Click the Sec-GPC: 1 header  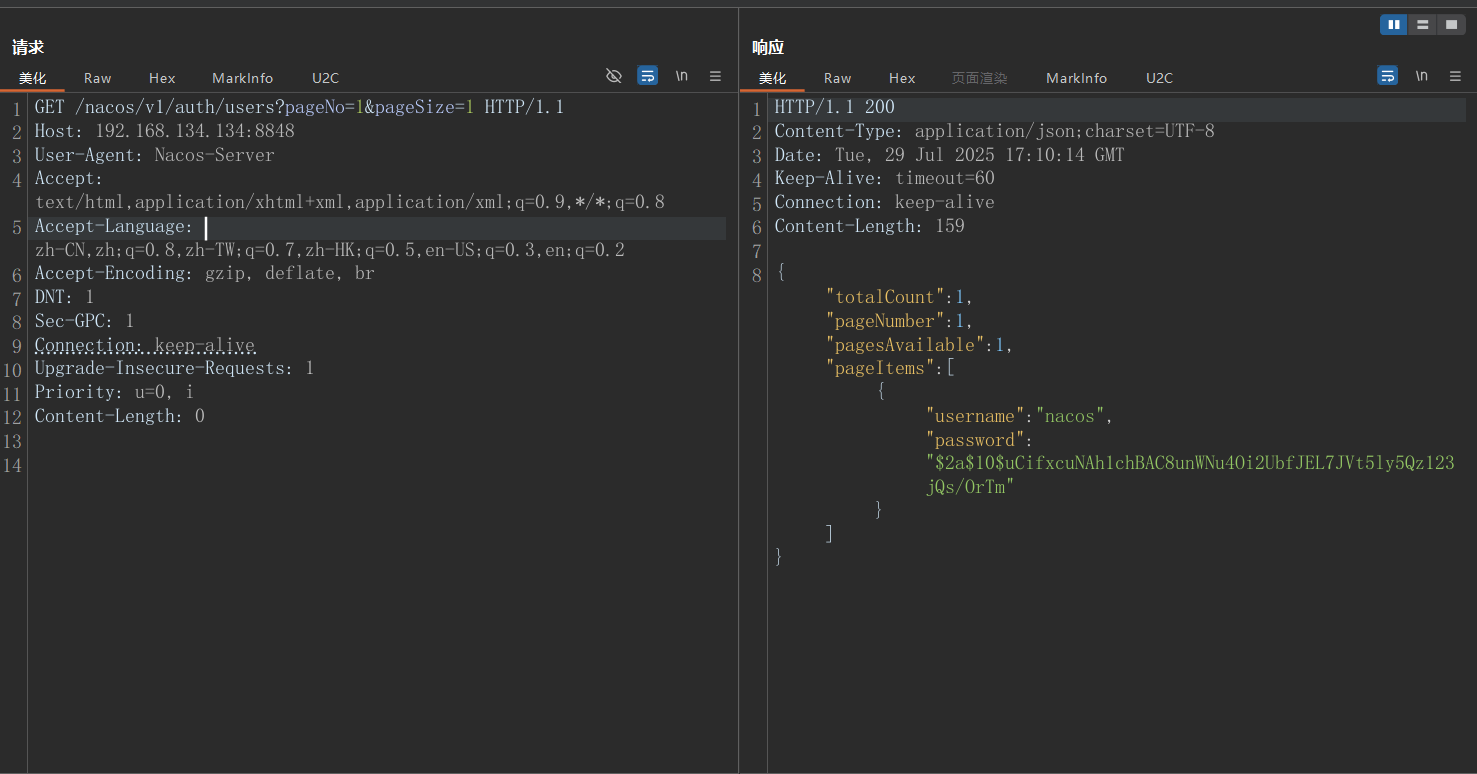84,321
